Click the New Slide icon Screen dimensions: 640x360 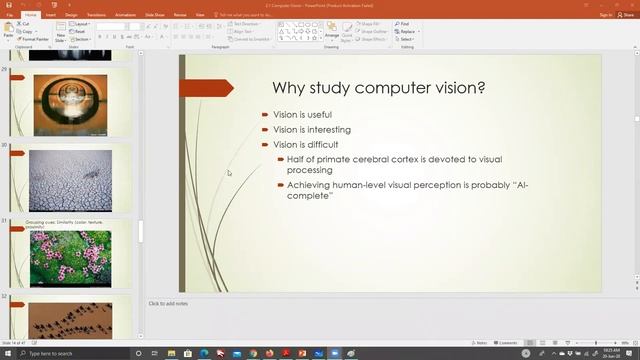(x=60, y=27)
